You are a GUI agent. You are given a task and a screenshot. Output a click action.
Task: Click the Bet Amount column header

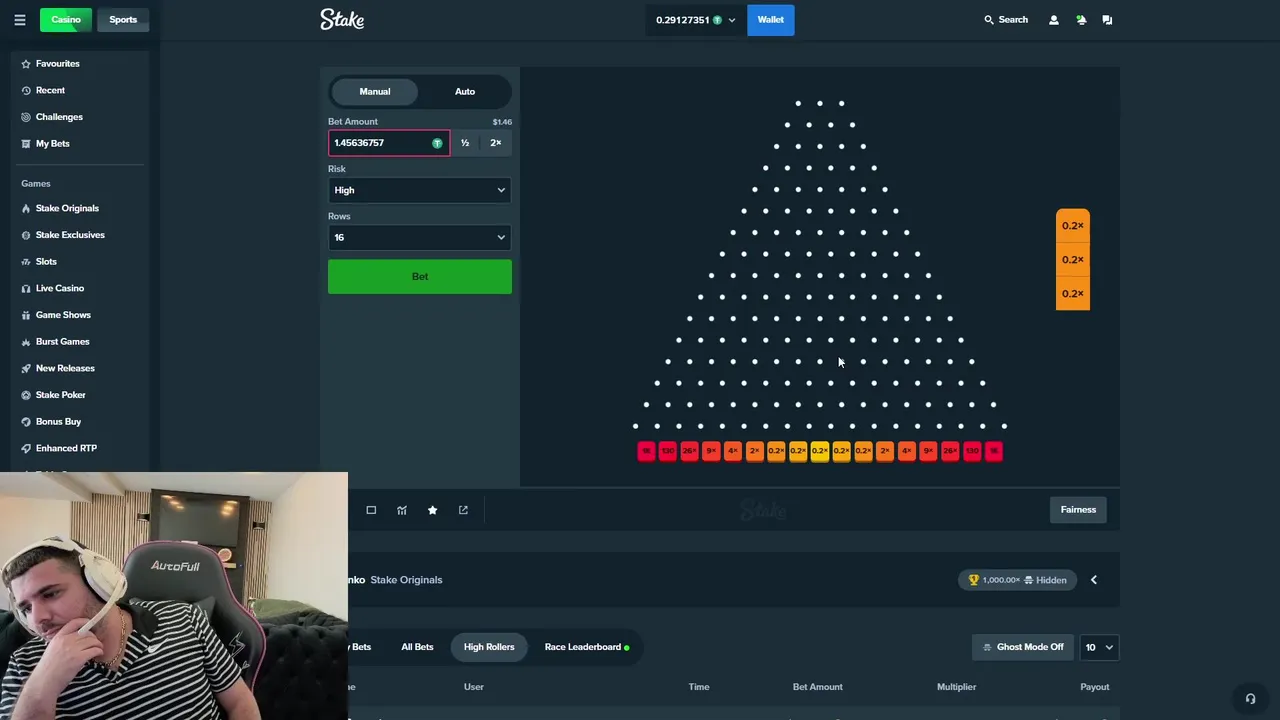818,687
